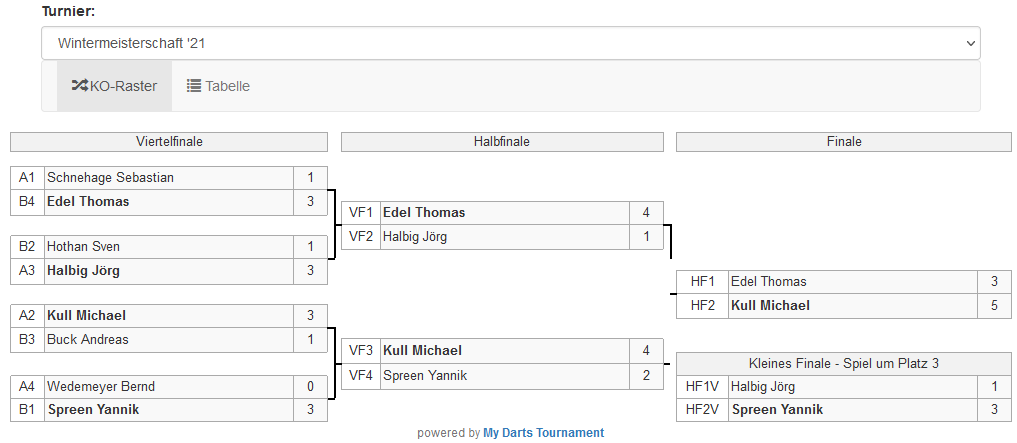Click Hothan Sven's match entry
This screenshot has width=1017, height=443.
[x=83, y=247]
